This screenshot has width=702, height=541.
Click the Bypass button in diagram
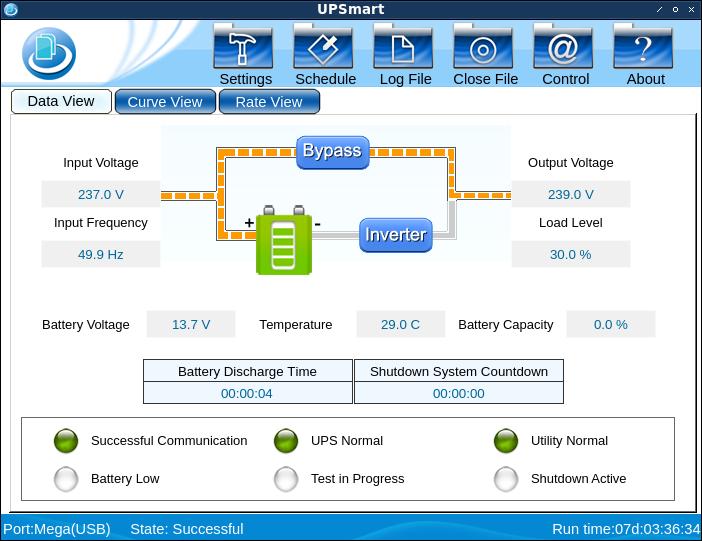(x=332, y=152)
